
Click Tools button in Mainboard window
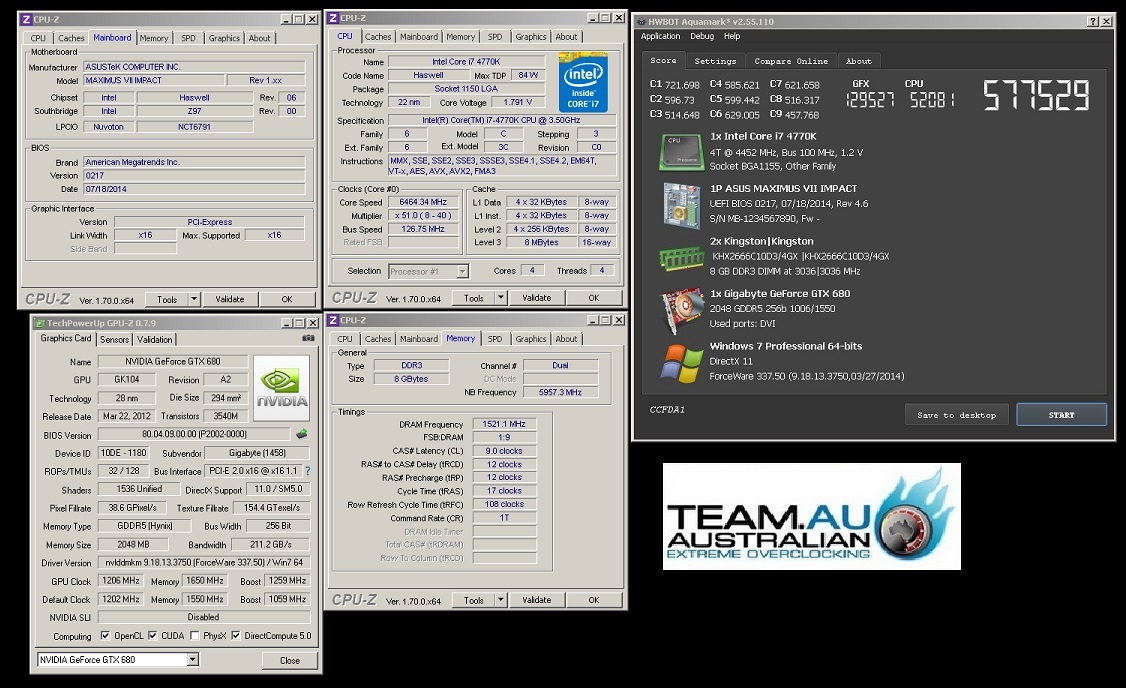pyautogui.click(x=167, y=299)
